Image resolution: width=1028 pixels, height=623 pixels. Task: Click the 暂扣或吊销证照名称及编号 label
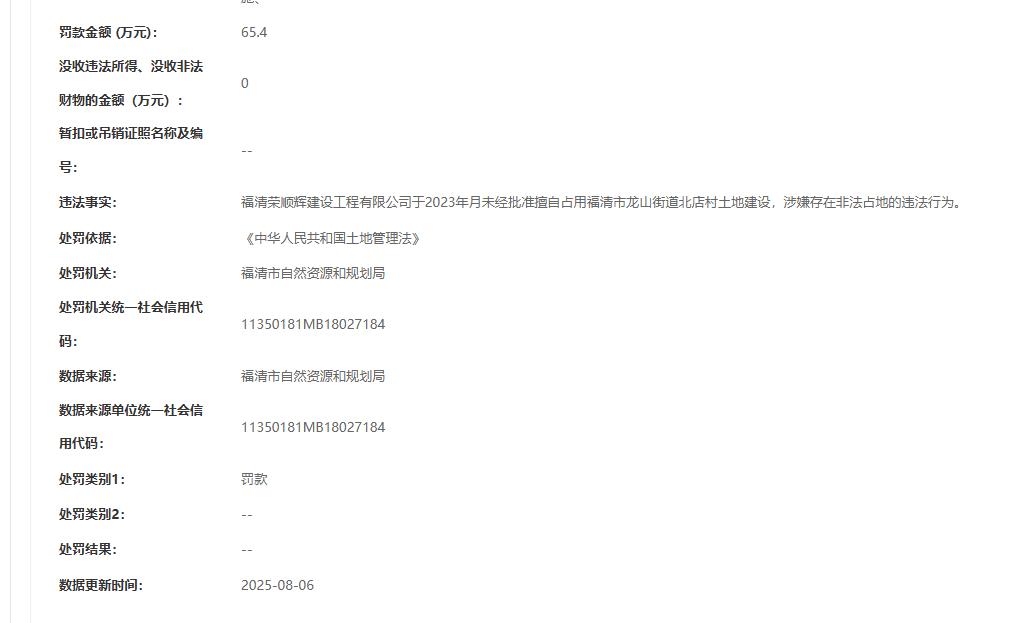tap(131, 150)
